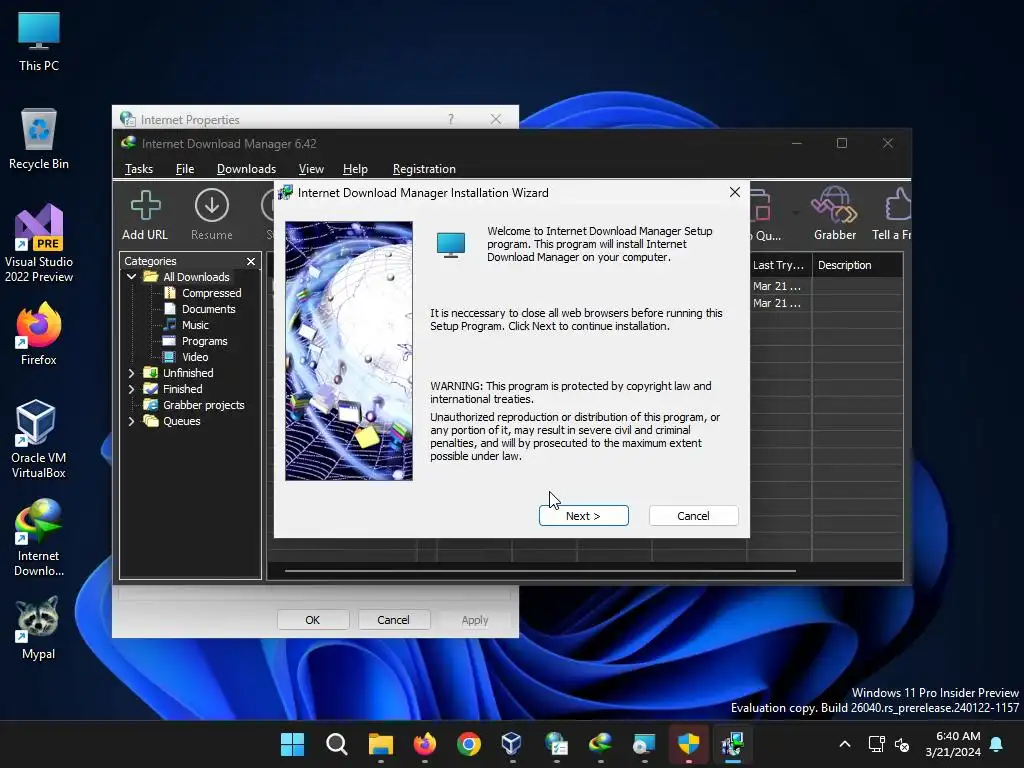Open the Downloads menu
This screenshot has height=768, width=1024.
[x=246, y=168]
